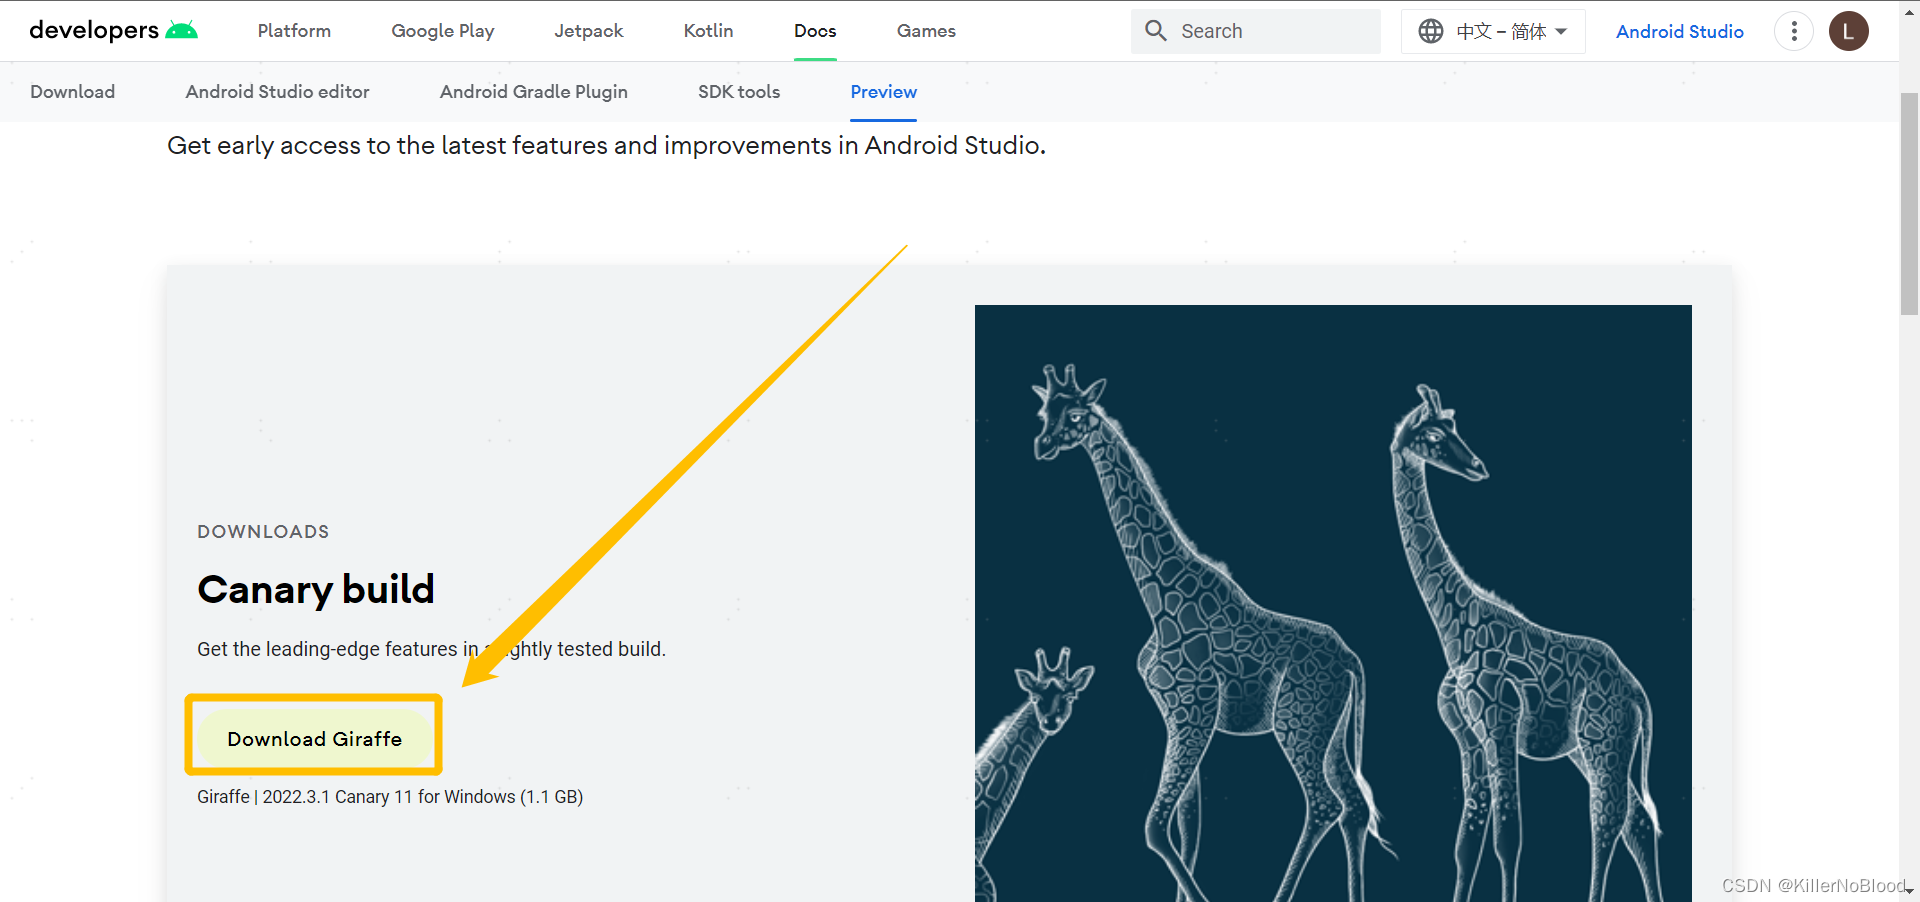Go to the Kotlin section
The width and height of the screenshot is (1920, 902).
709,31
